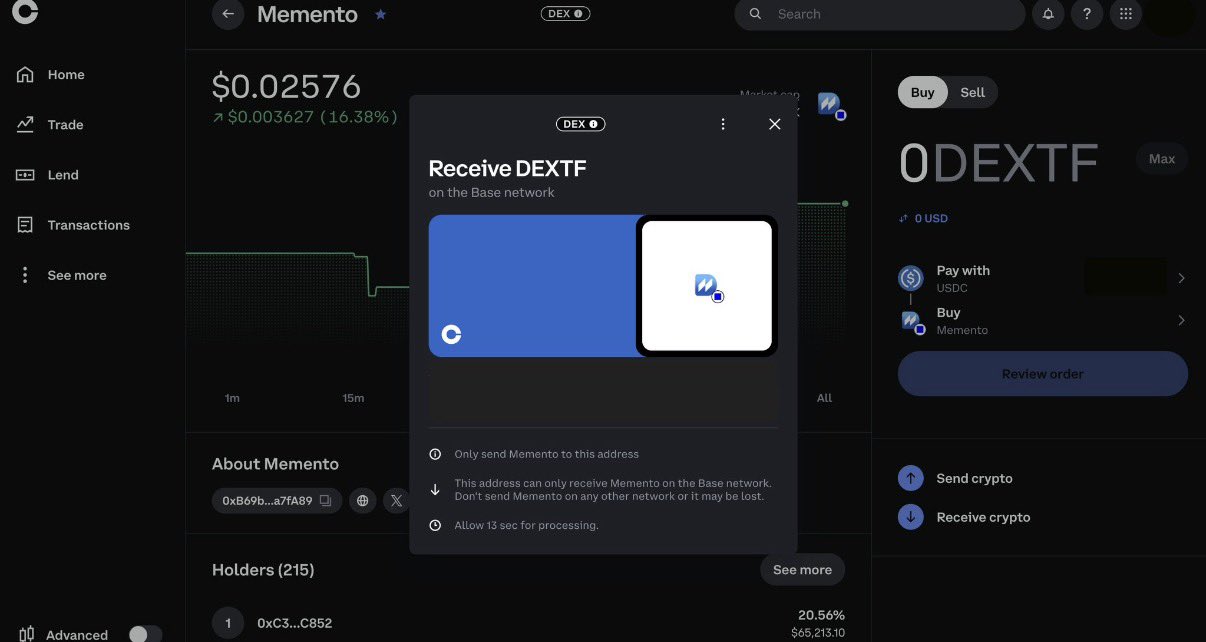Click the About Memento heading
The width and height of the screenshot is (1206, 642).
(275, 464)
